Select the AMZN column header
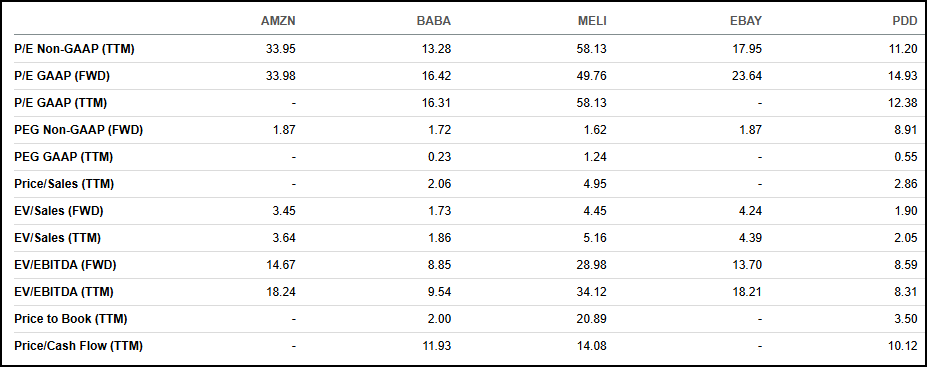The height and width of the screenshot is (367, 927). coord(278,21)
